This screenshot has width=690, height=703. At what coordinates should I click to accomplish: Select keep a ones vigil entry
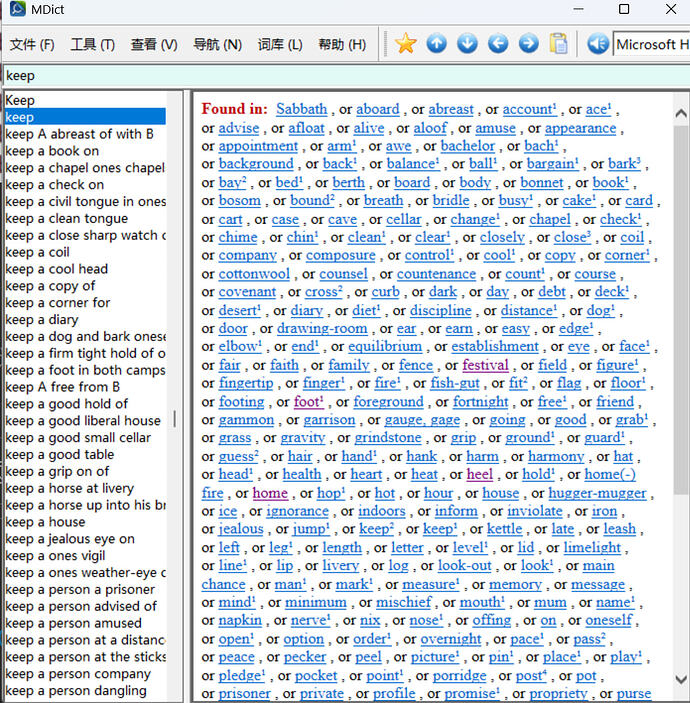pyautogui.click(x=55, y=556)
